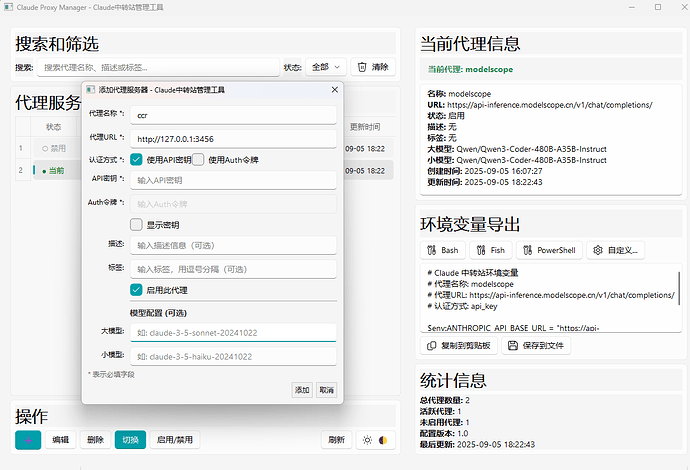
Task: Export environment variables for Bash
Action: 443,250
